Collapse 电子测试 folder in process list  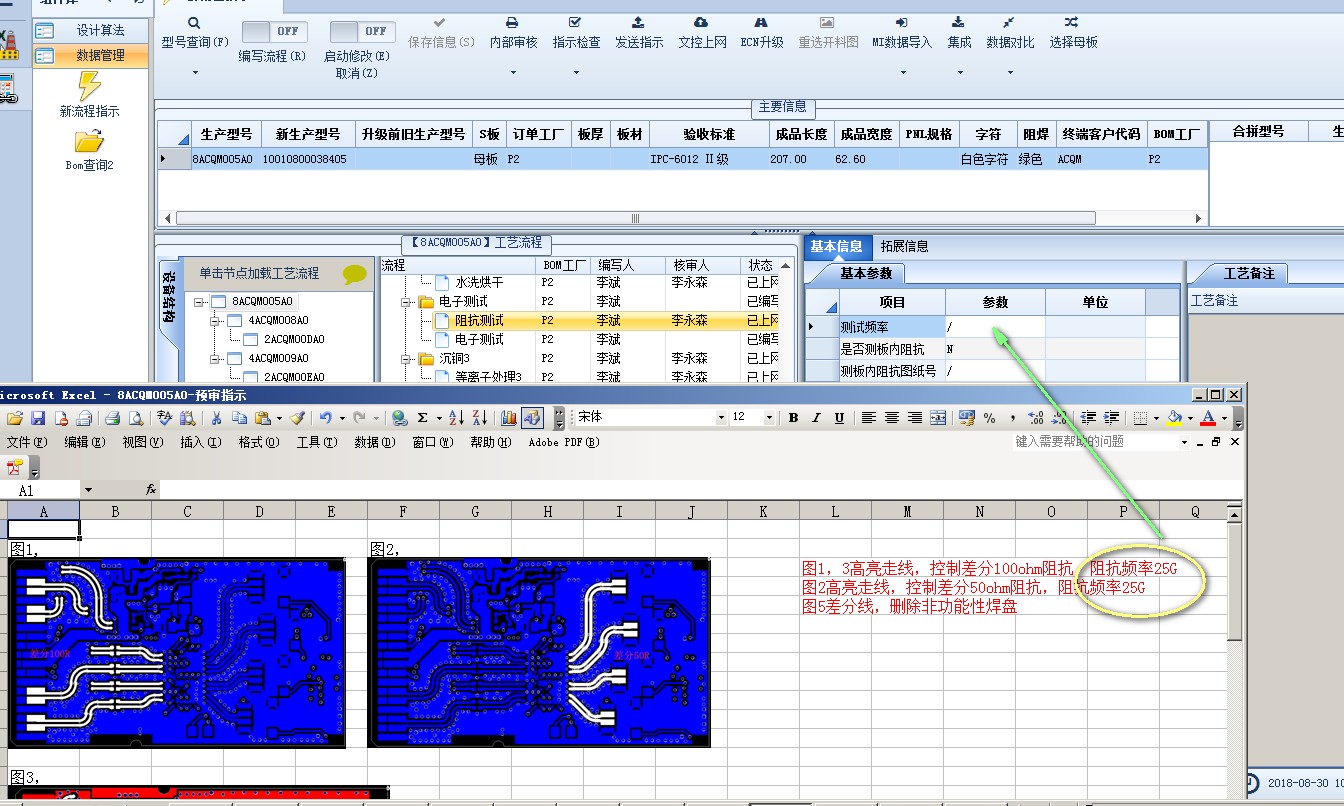click(407, 301)
